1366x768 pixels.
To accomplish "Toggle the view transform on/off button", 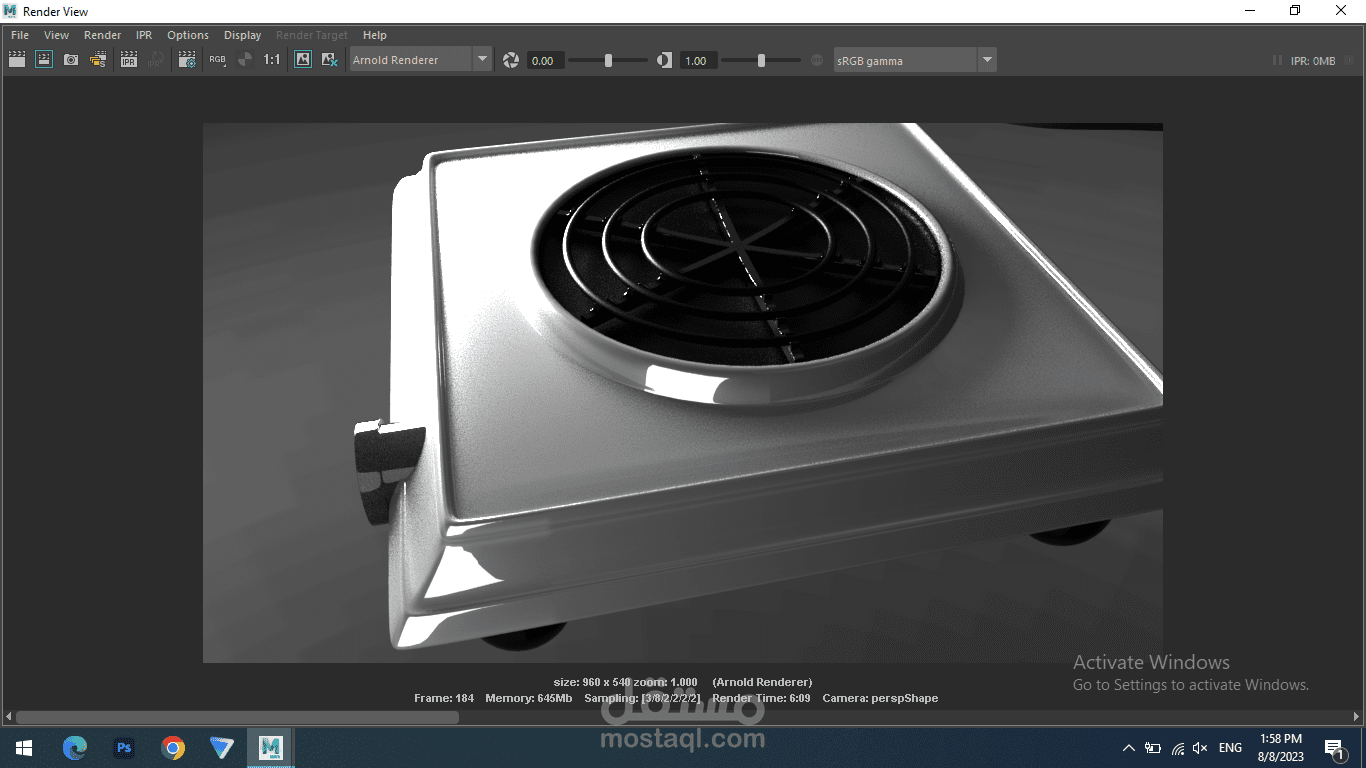I will tap(817, 60).
